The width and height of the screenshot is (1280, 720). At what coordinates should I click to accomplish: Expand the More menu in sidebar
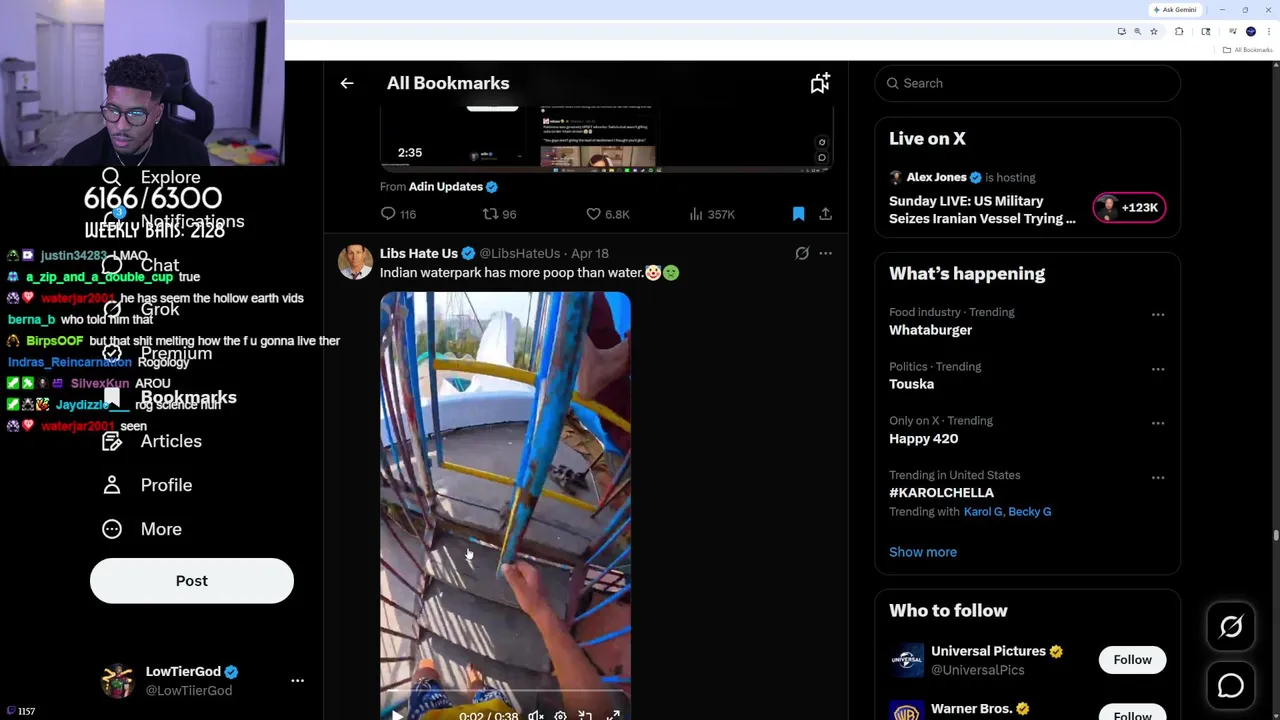pos(142,529)
